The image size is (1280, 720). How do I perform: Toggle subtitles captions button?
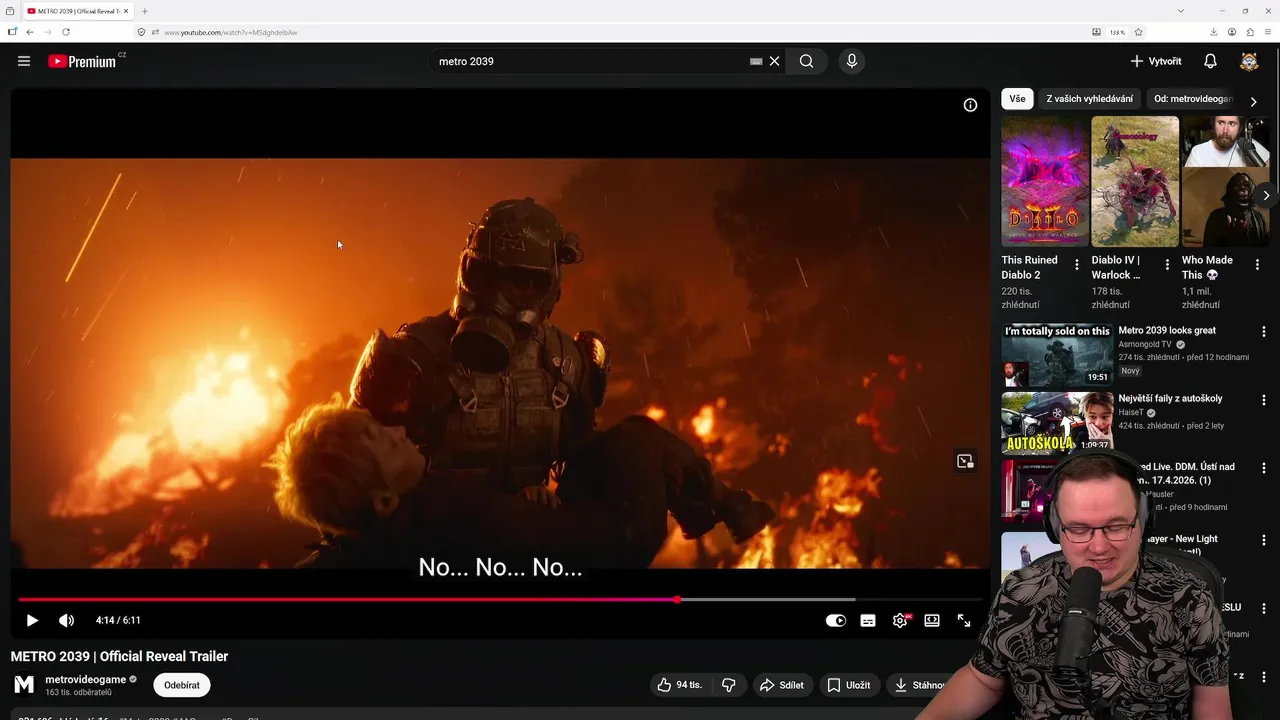tap(868, 620)
